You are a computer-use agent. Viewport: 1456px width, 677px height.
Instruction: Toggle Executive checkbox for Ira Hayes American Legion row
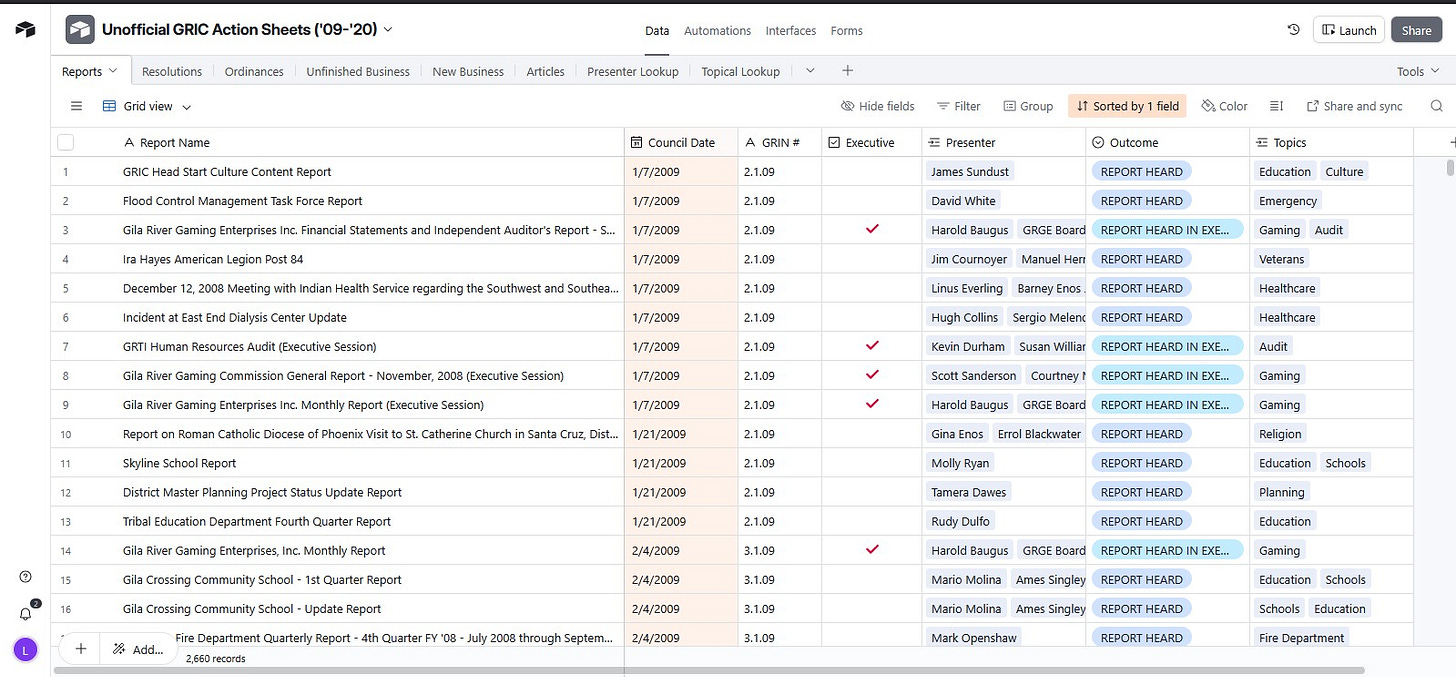[x=872, y=258]
